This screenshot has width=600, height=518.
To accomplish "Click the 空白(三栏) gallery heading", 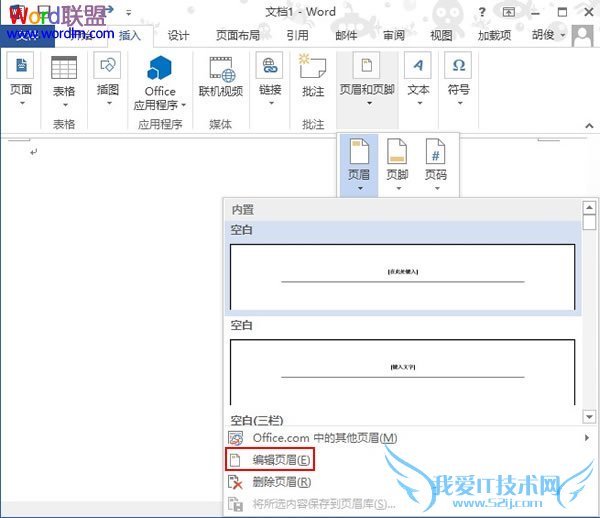I will tap(257, 420).
